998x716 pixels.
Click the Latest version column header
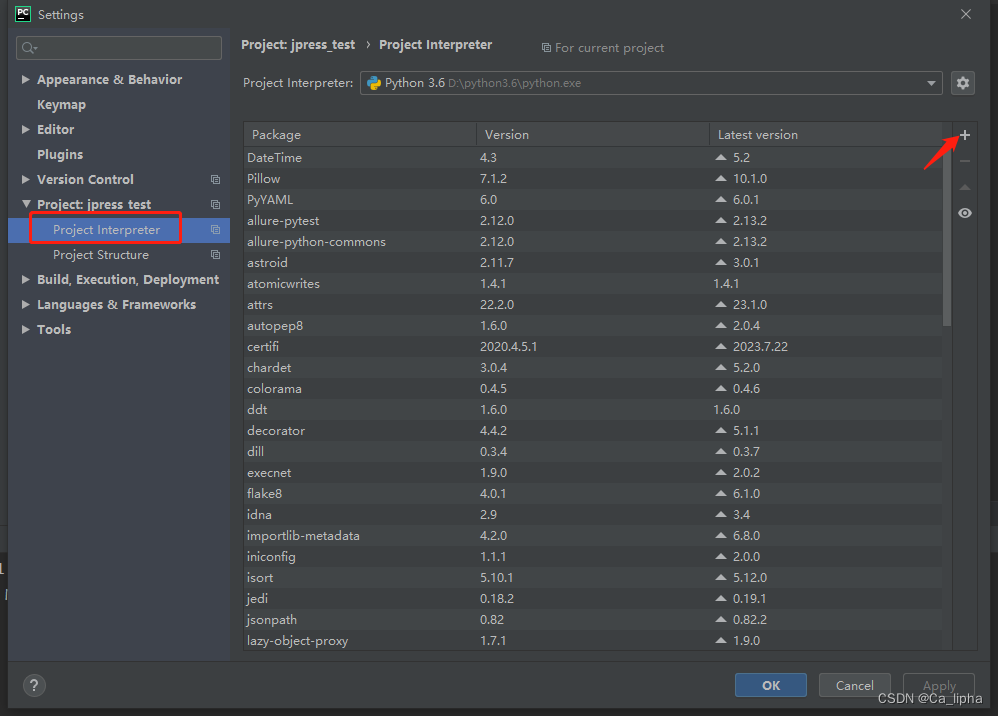[826, 135]
